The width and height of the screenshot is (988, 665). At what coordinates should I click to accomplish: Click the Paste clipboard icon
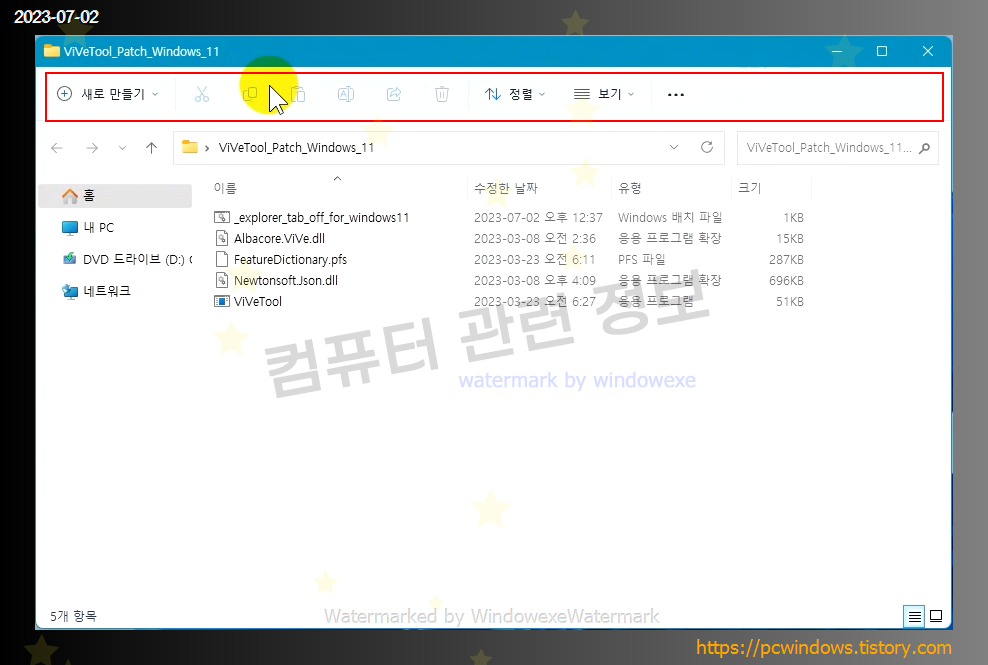click(x=298, y=94)
